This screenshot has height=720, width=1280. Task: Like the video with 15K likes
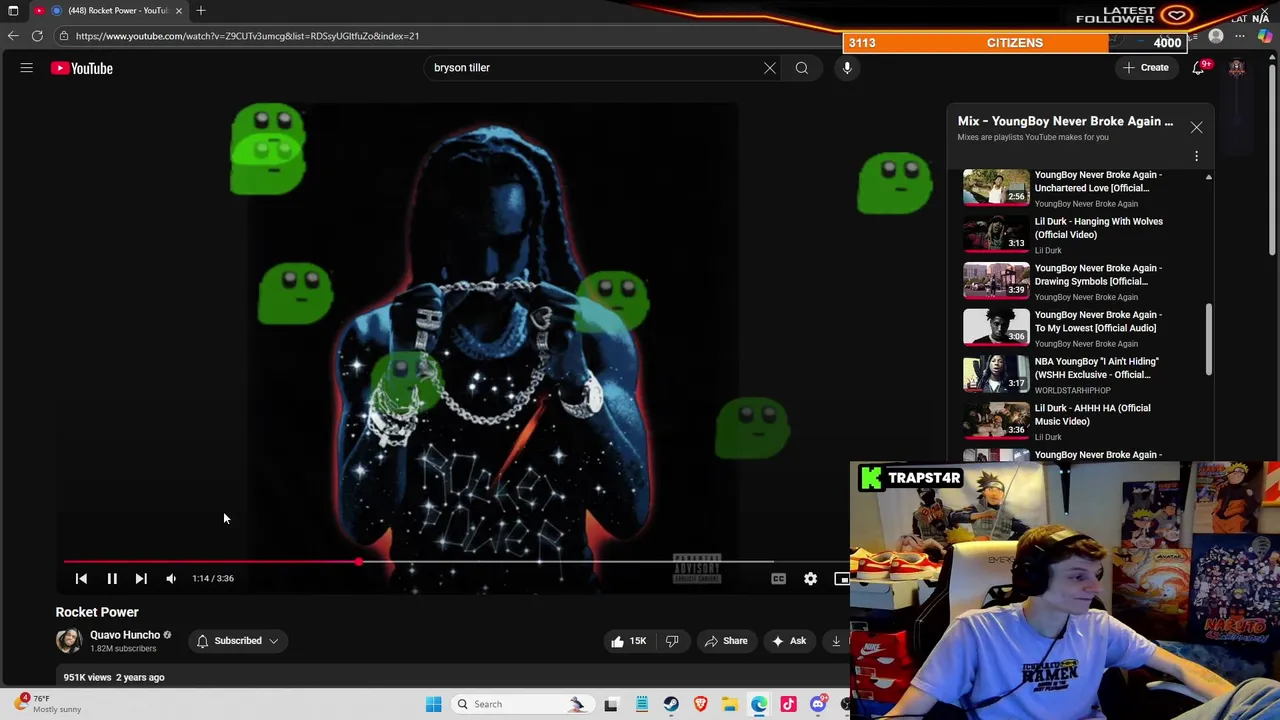[x=628, y=641]
